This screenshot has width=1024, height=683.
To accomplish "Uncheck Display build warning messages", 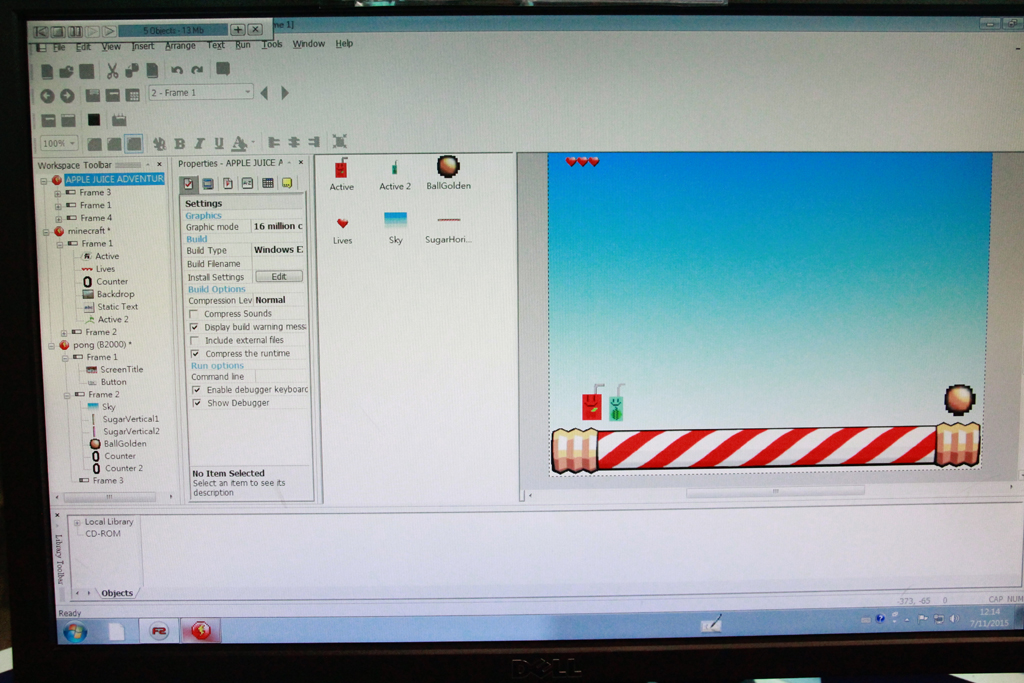I will click(x=194, y=327).
